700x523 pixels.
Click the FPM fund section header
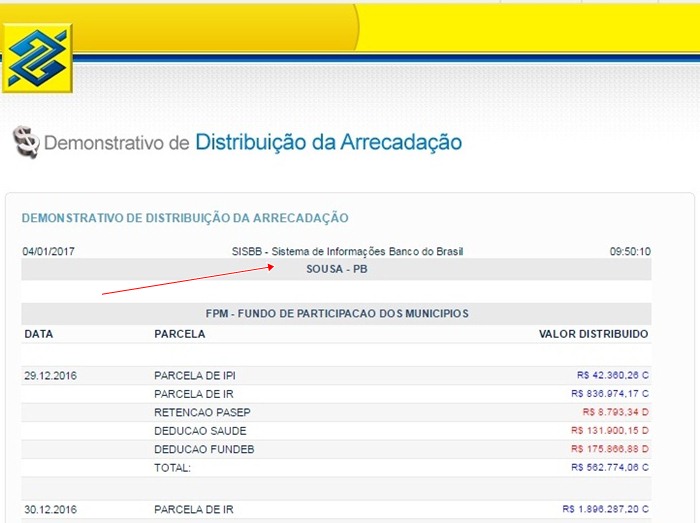[337, 313]
